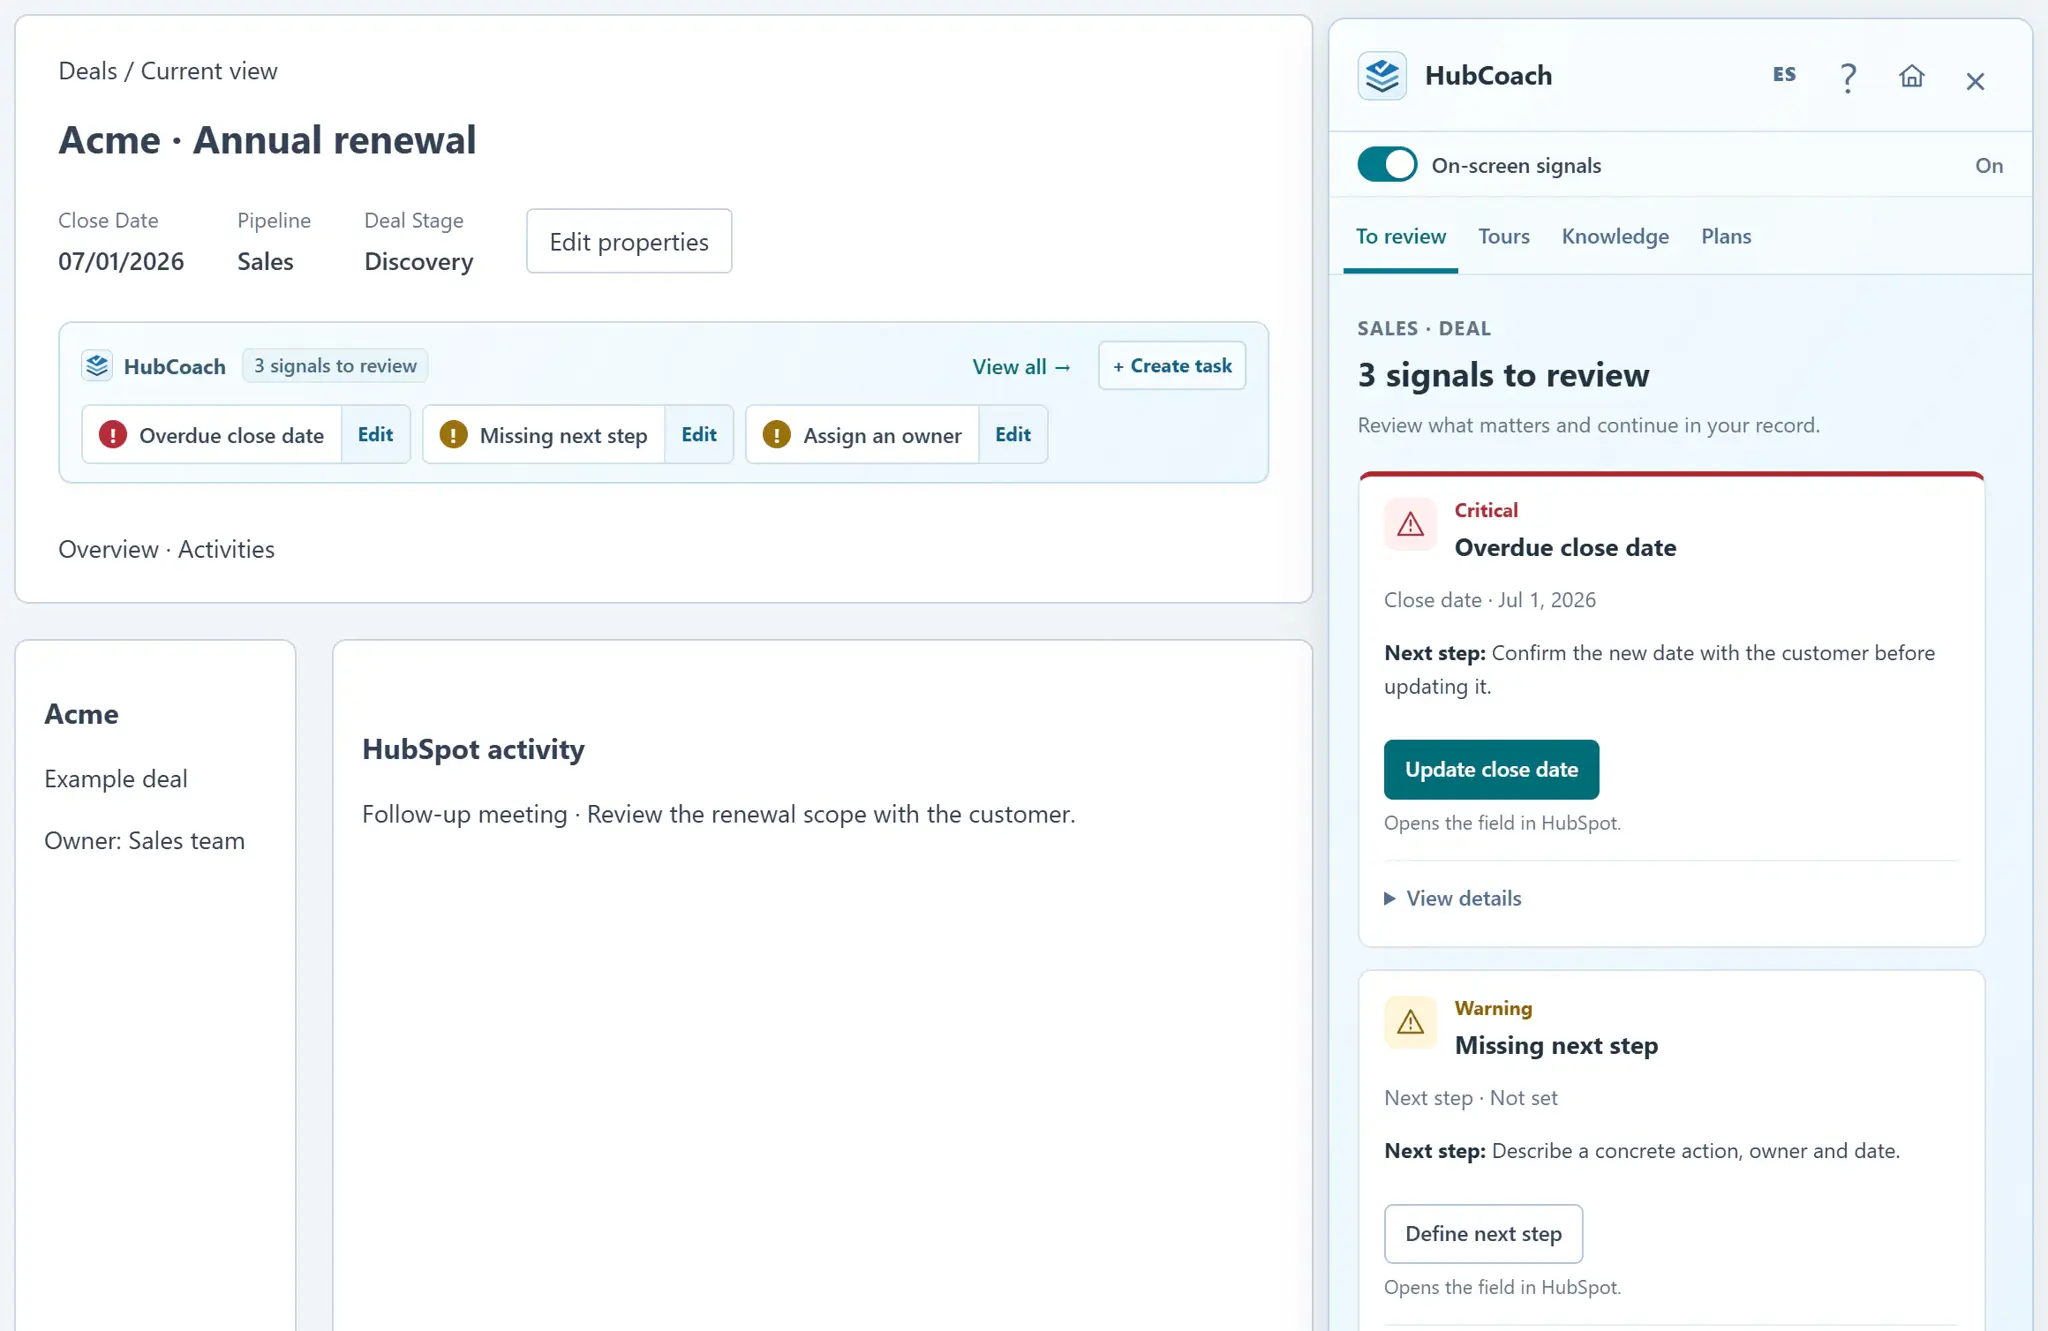Click the Follow-up meeting activity entry
Screen dimensions: 2048x1331
point(718,815)
